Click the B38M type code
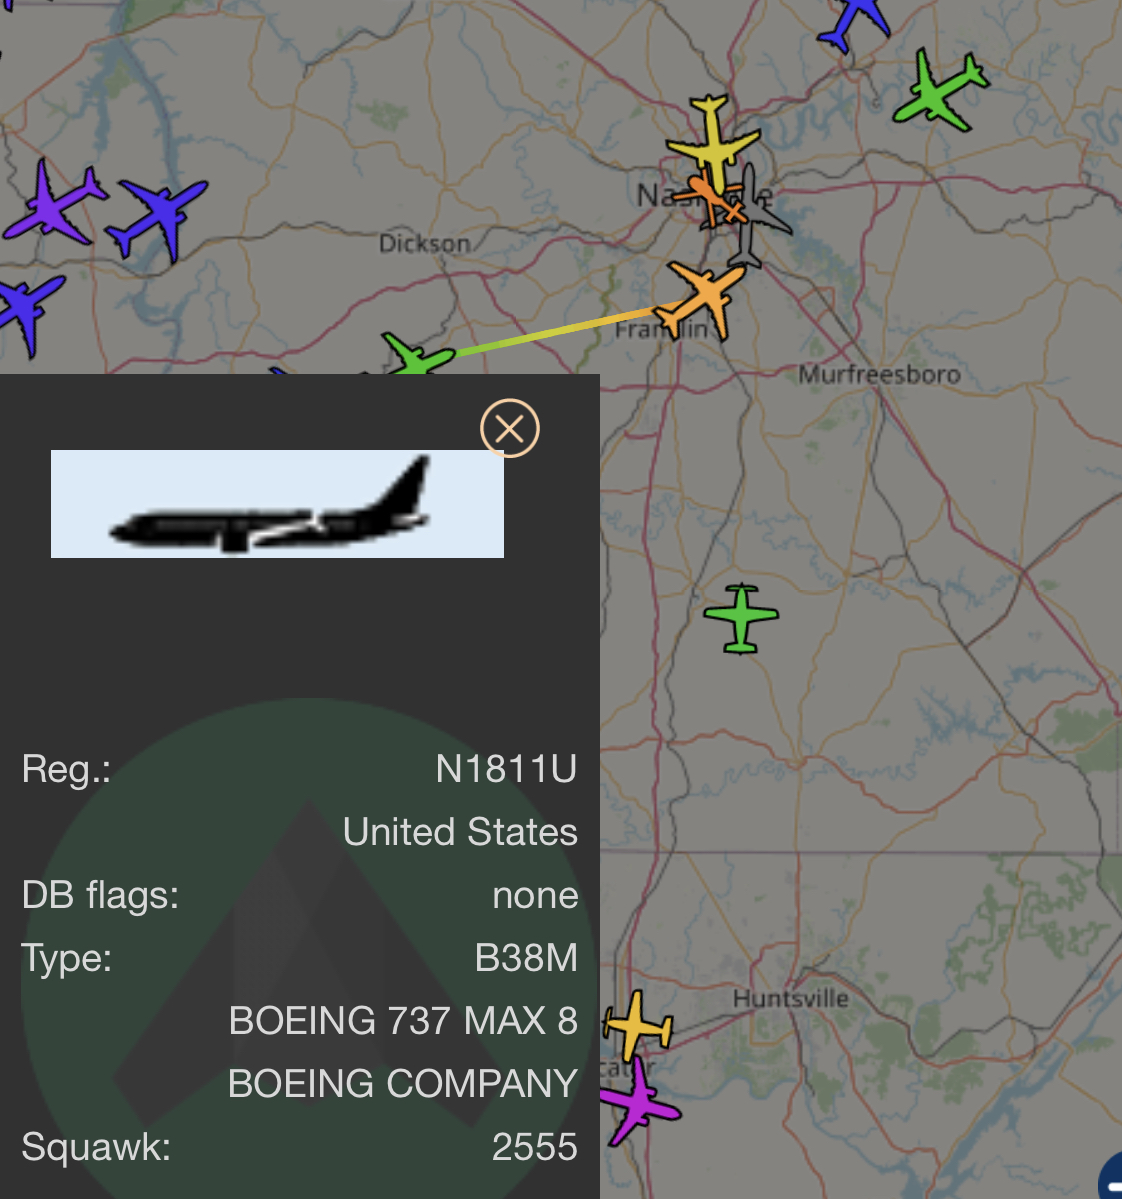 [x=526, y=957]
